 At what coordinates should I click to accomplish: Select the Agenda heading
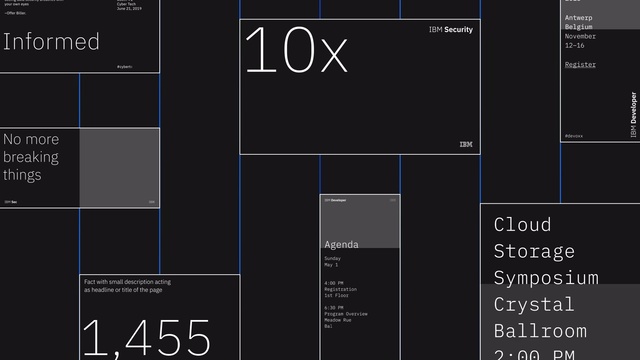(x=341, y=244)
